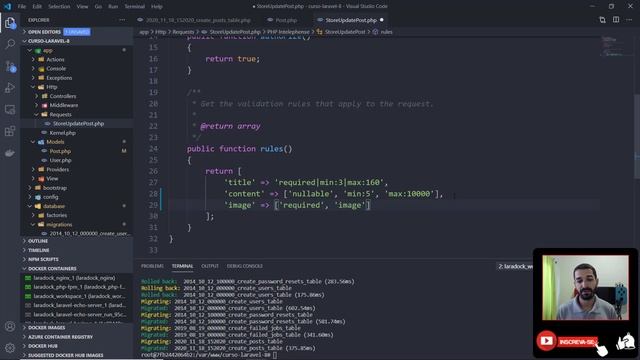Viewport: 640px width, 360px height.
Task: Expand the Open Editors section
Action: [77, 32]
